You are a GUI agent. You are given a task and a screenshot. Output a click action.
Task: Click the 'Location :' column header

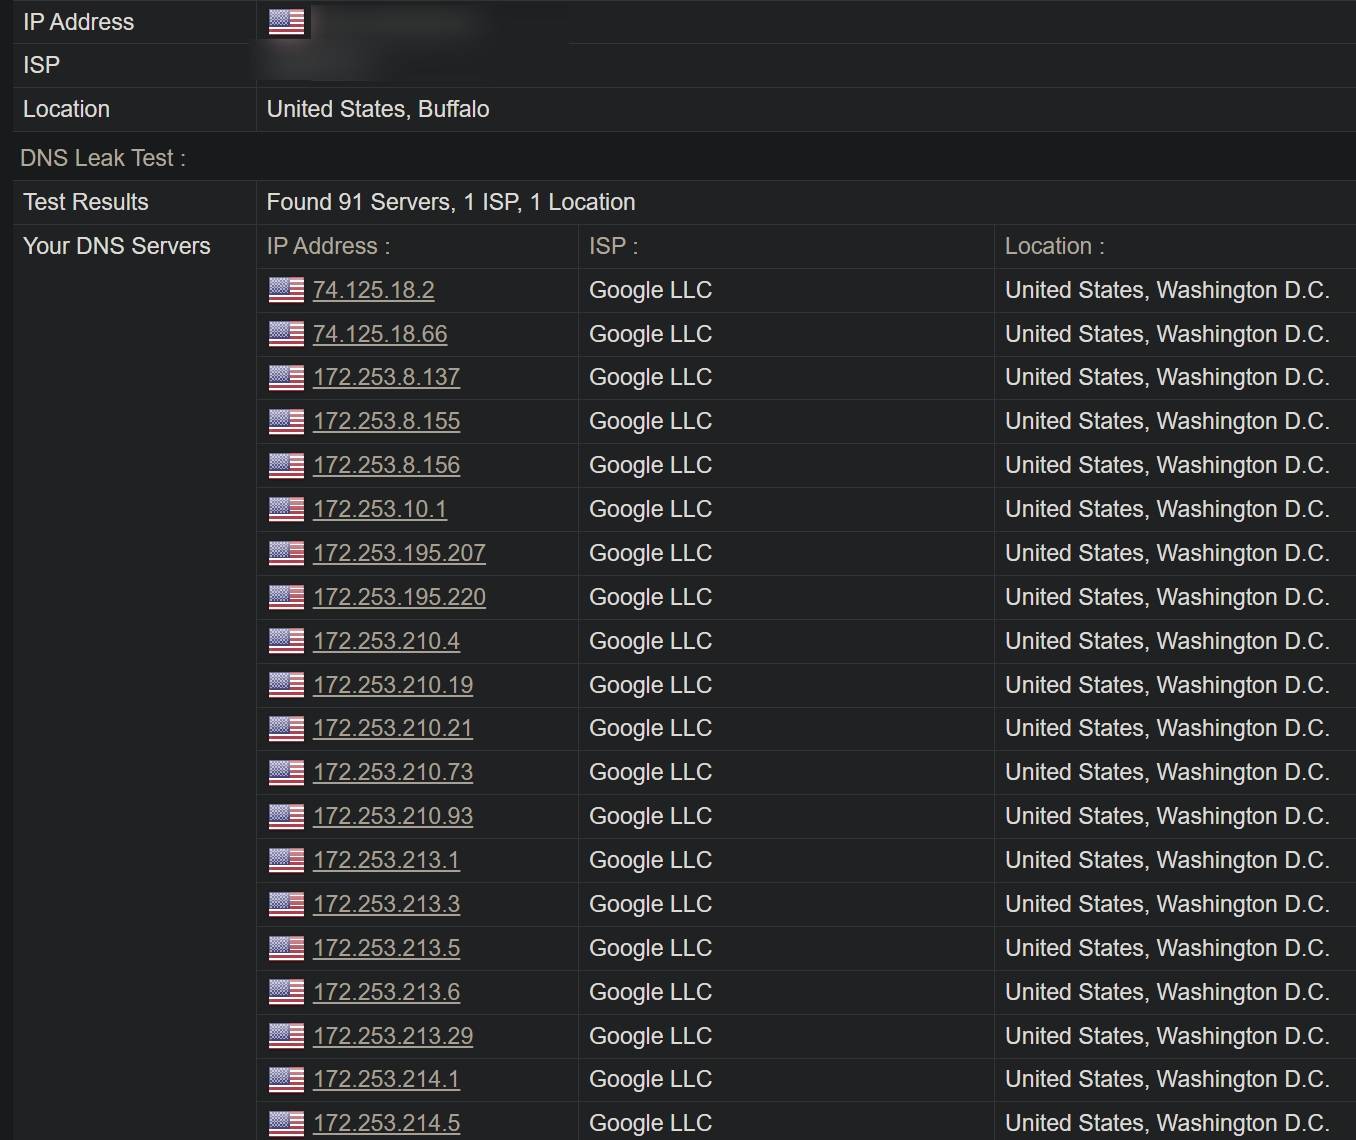point(1055,246)
